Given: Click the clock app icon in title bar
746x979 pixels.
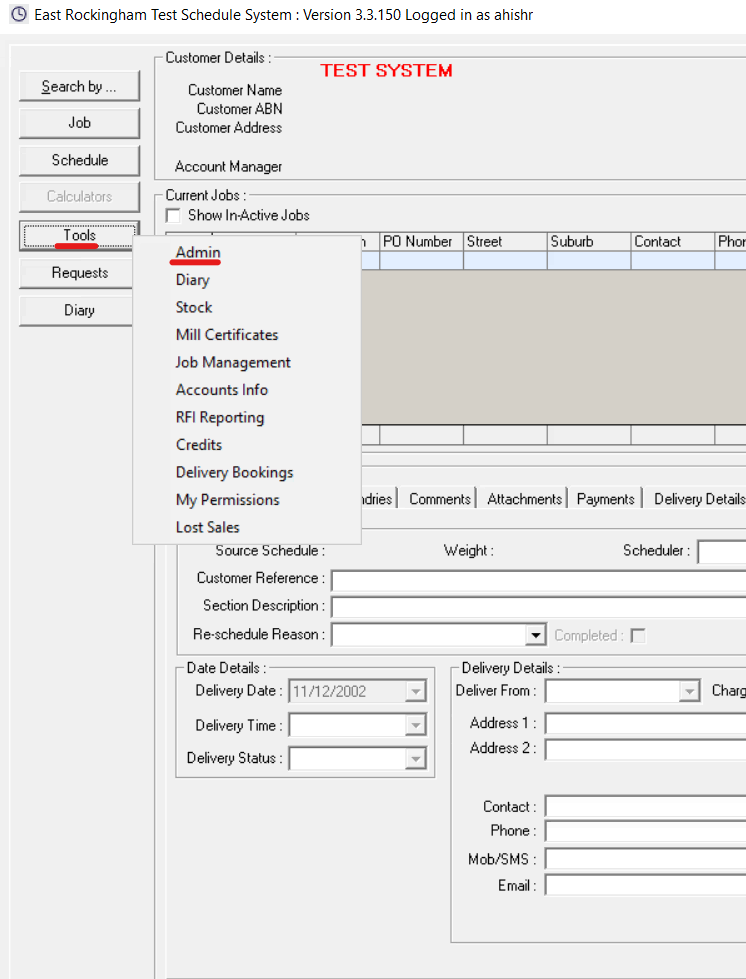Looking at the screenshot, I should pos(19,14).
